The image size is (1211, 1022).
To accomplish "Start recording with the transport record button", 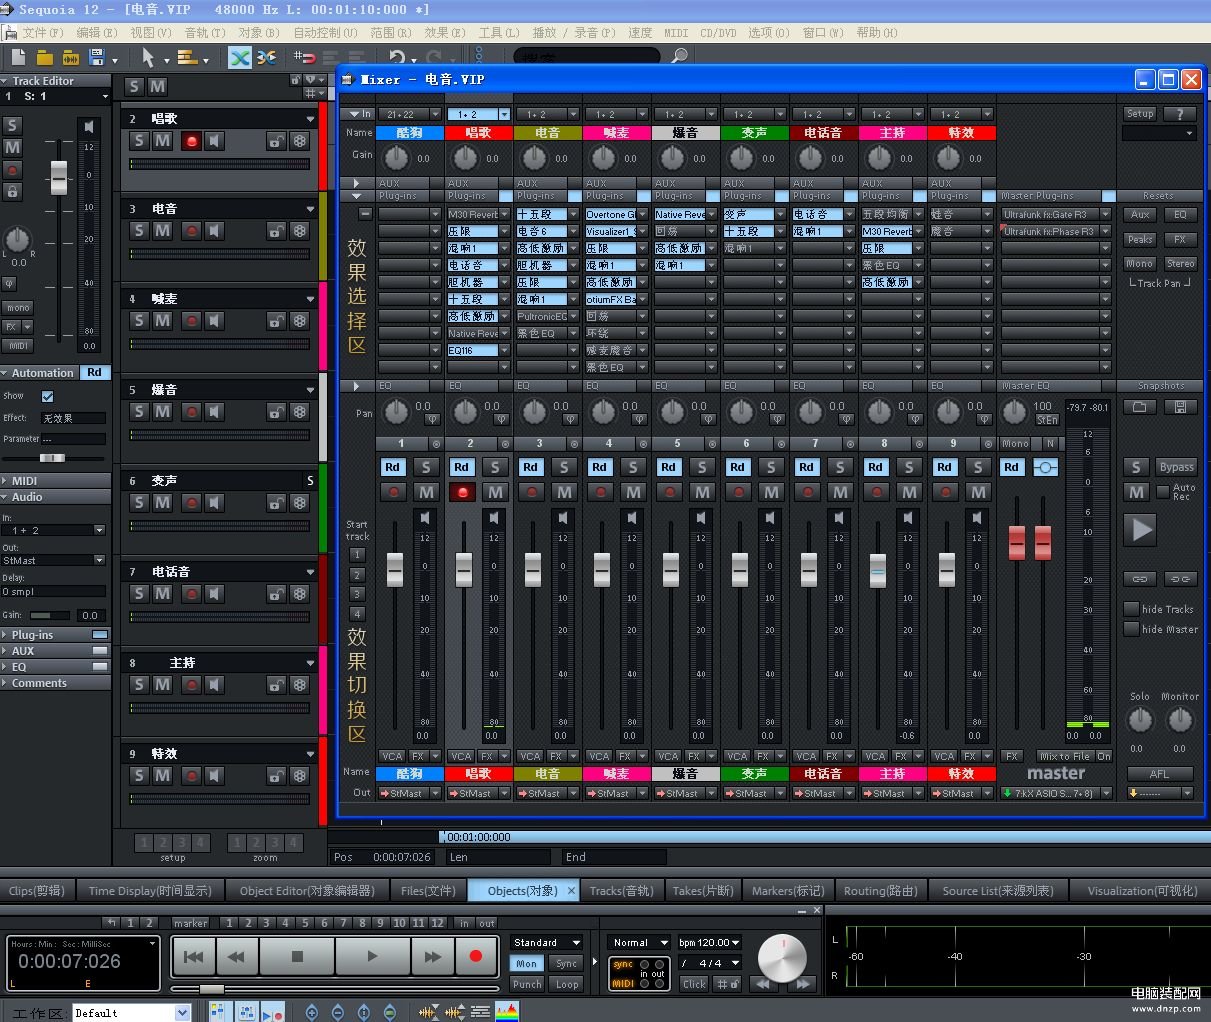I will [476, 957].
